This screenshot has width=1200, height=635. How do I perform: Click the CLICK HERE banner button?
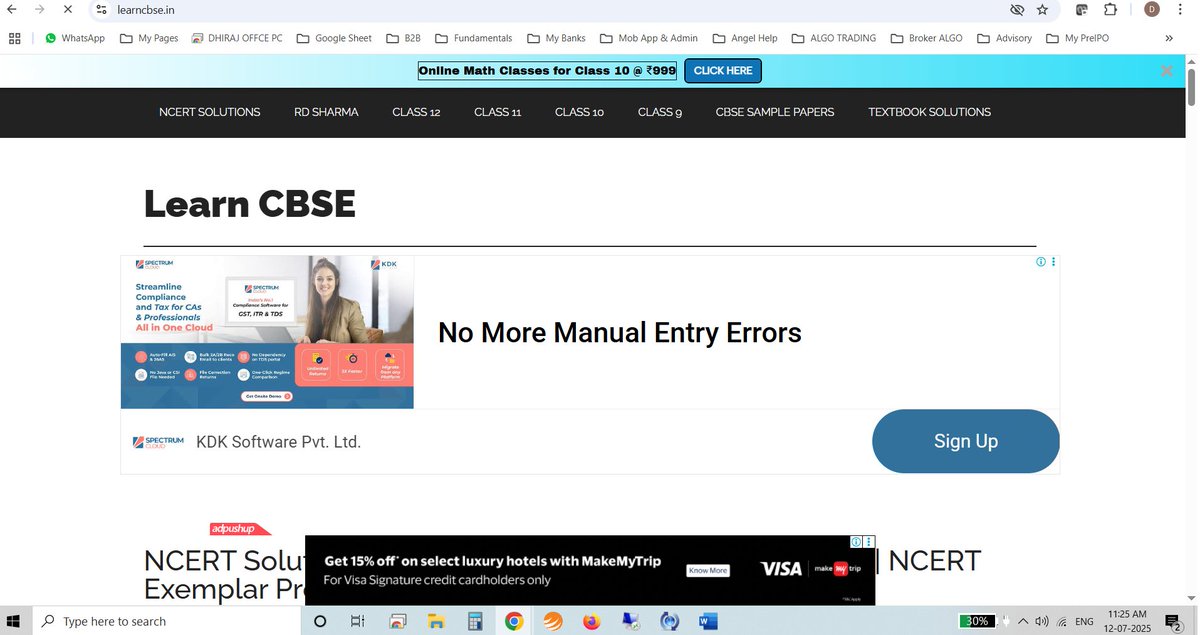click(x=723, y=71)
